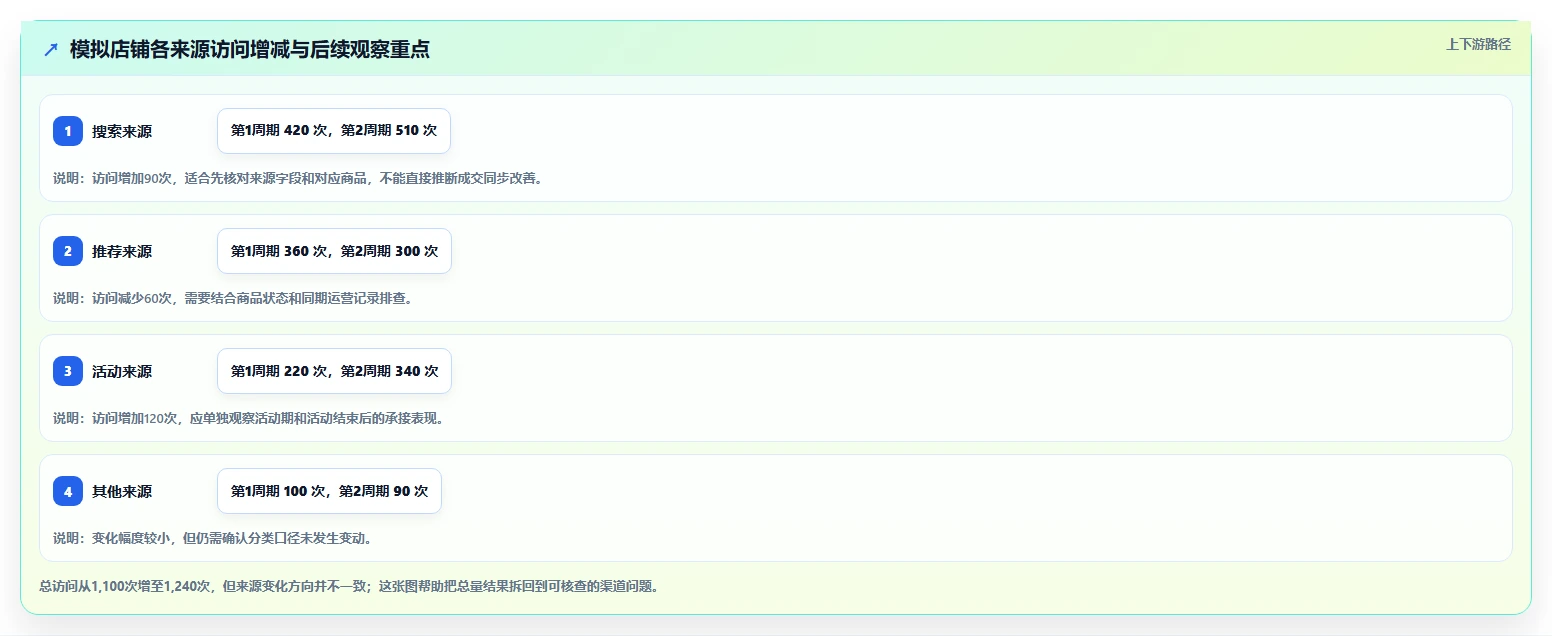Click the number 3 badge for 活动来源

tap(68, 371)
